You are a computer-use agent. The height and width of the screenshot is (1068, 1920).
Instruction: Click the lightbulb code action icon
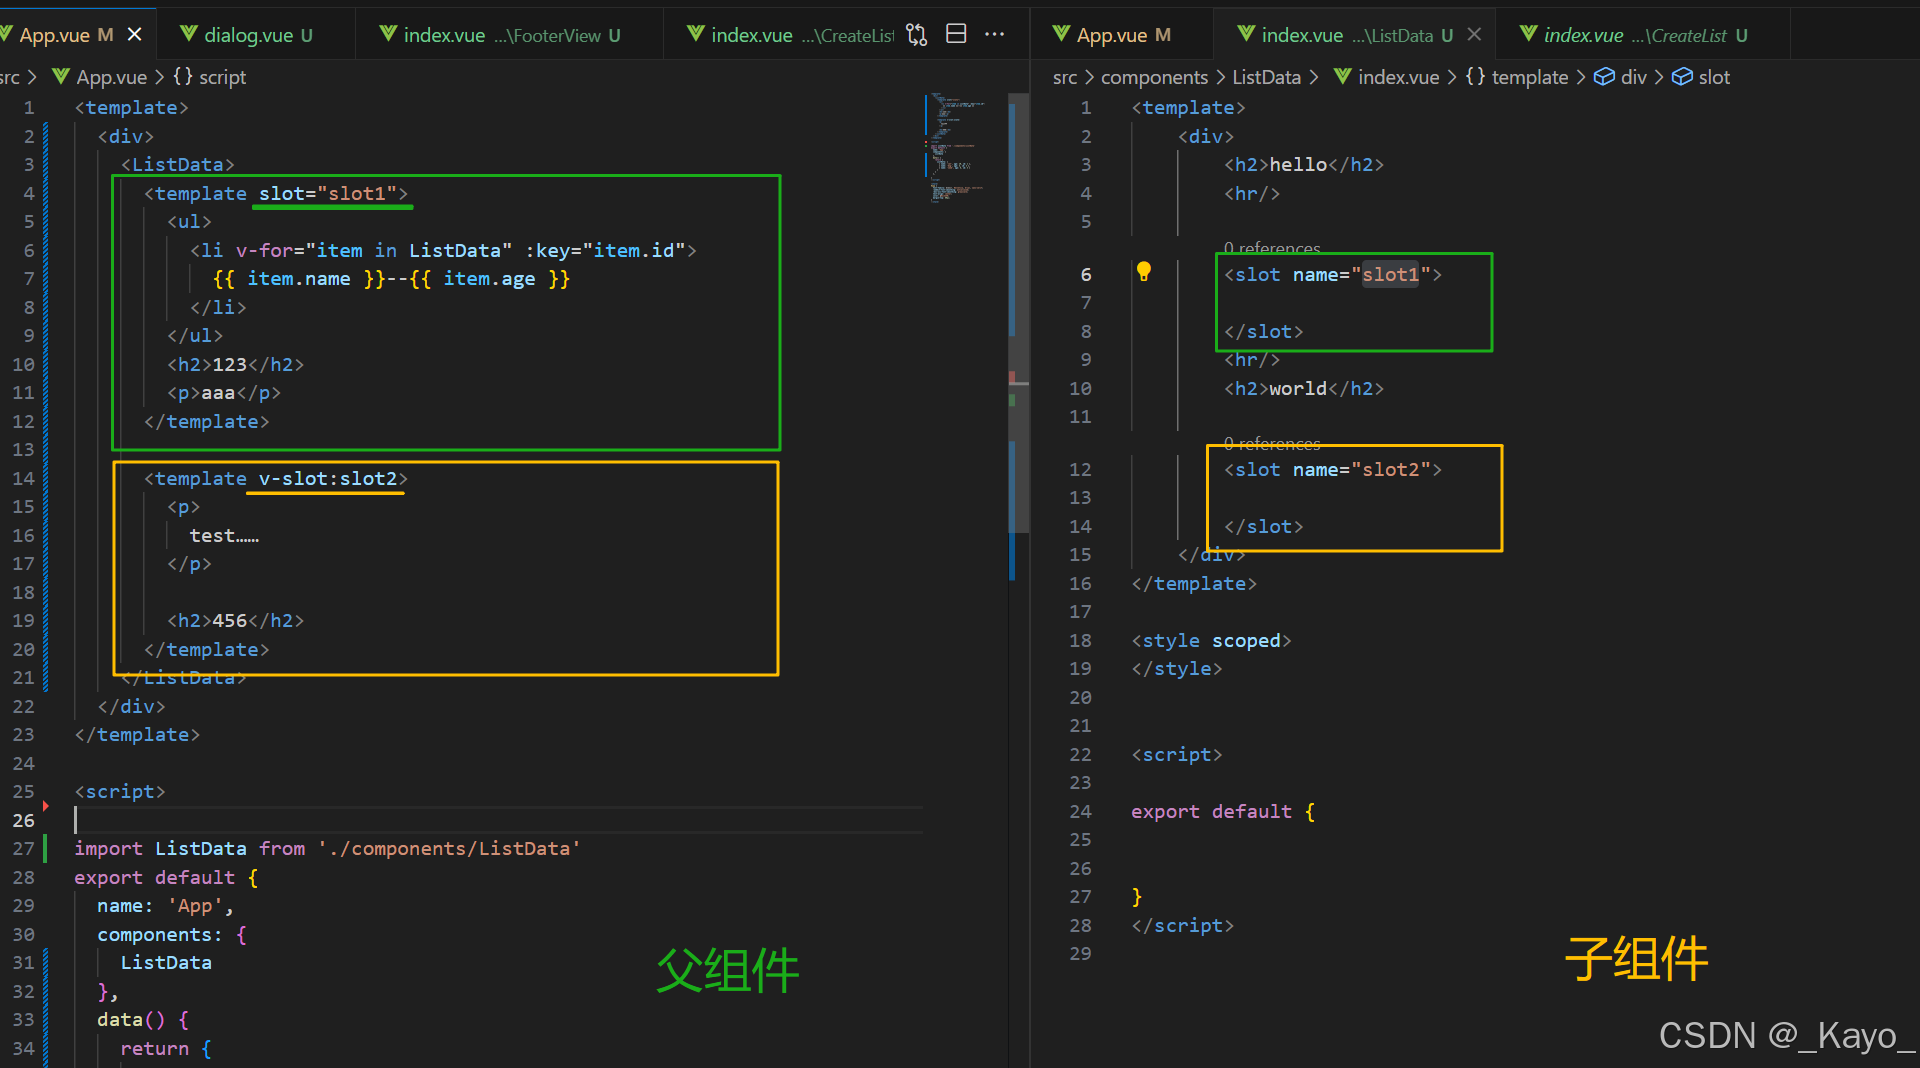(x=1144, y=271)
